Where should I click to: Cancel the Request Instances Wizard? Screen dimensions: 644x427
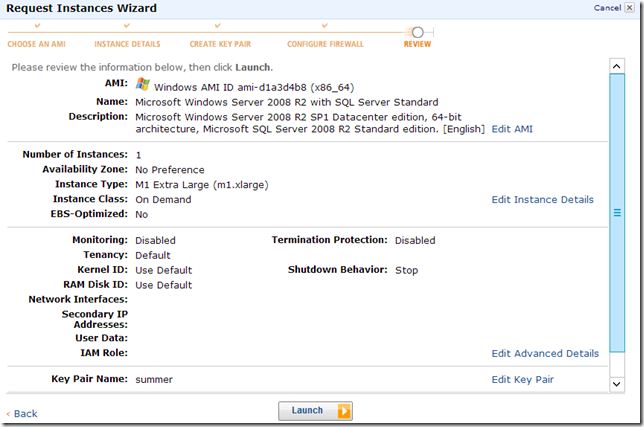(x=607, y=8)
